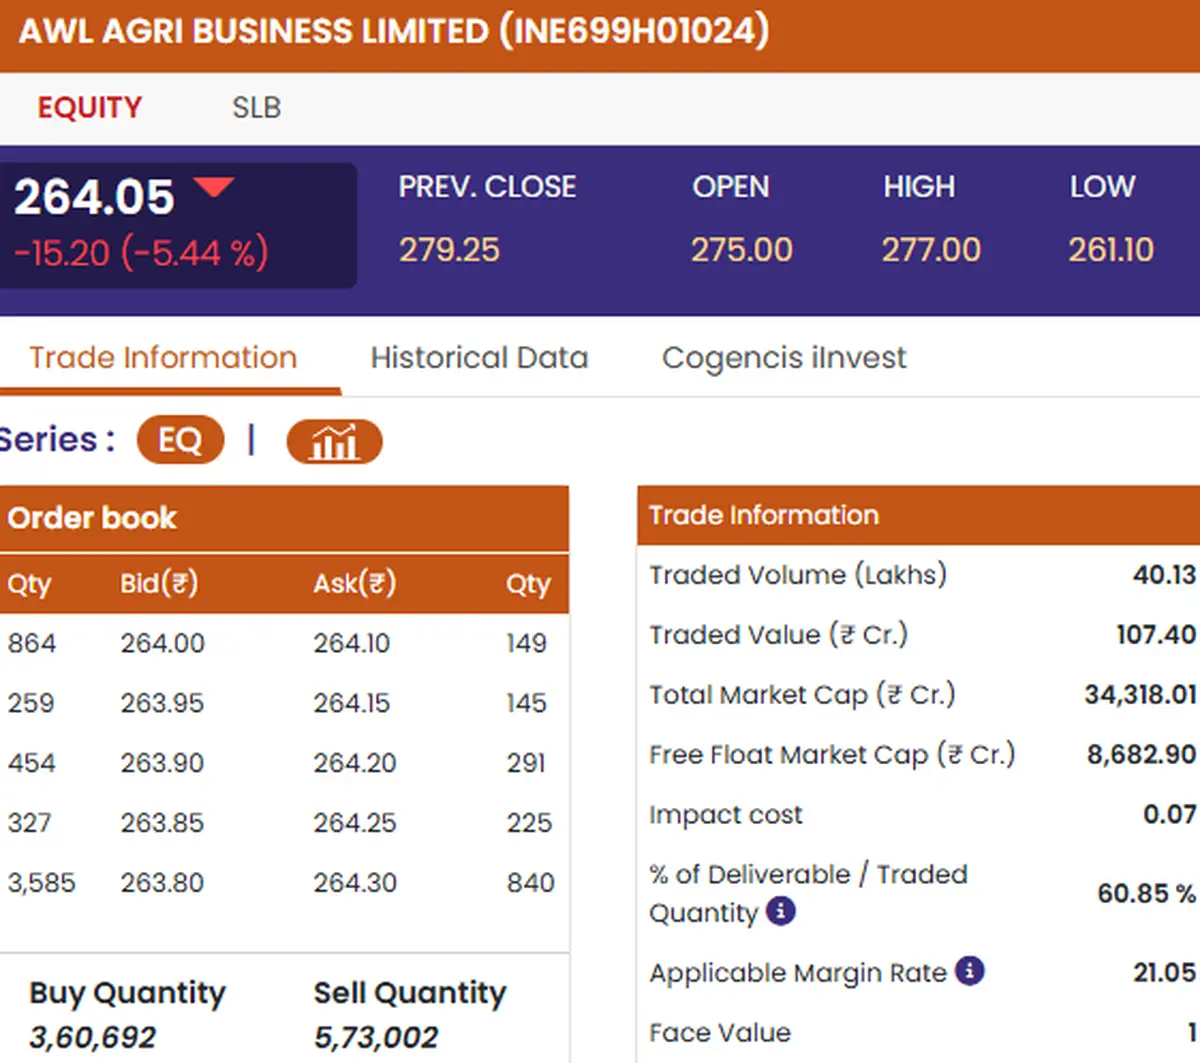Click the ask price 264.30
The height and width of the screenshot is (1063, 1200).
[x=355, y=883]
